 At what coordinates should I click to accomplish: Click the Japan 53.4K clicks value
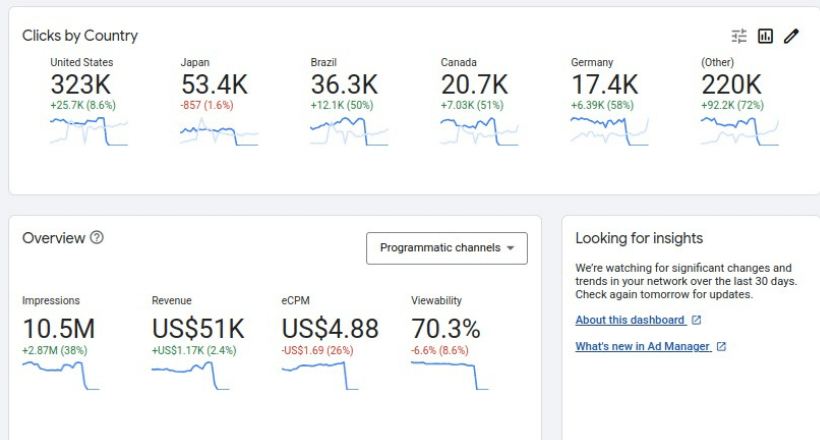214,85
